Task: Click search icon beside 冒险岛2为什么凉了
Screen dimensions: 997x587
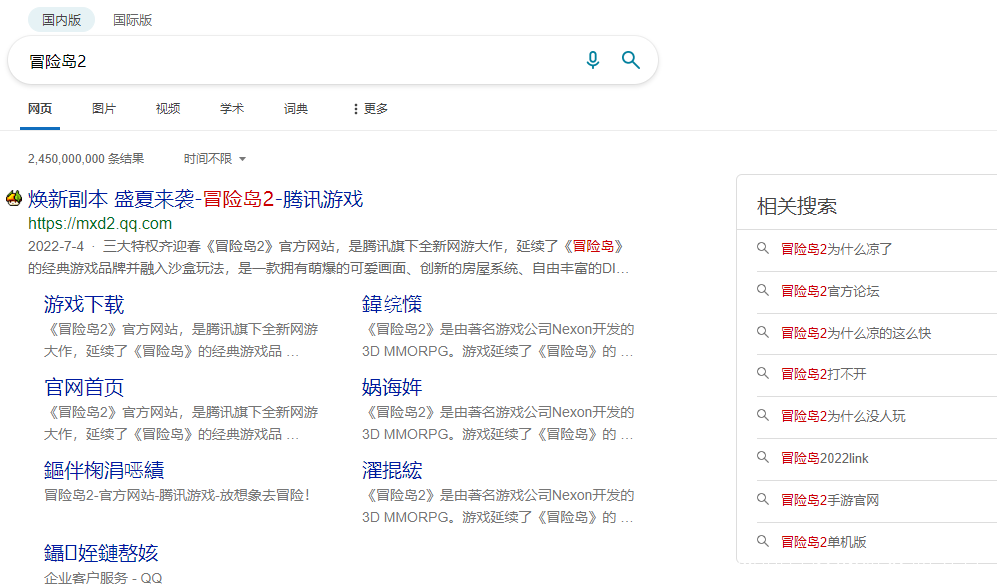Action: point(763,249)
